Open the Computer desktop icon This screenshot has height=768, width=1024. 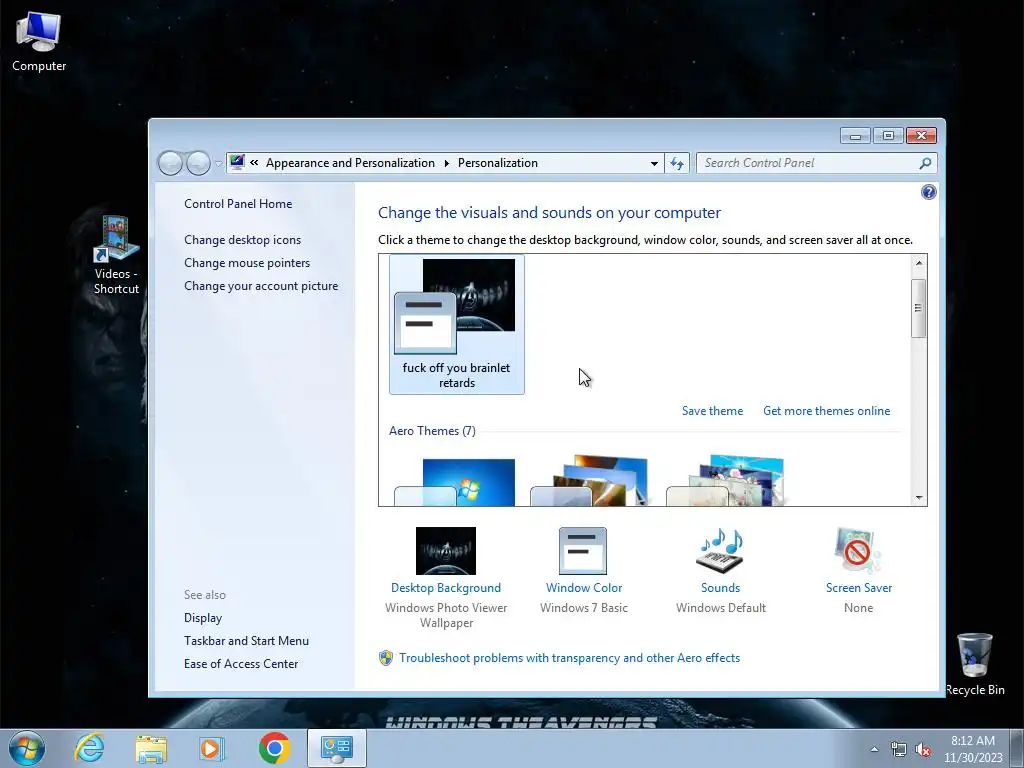click(x=39, y=42)
